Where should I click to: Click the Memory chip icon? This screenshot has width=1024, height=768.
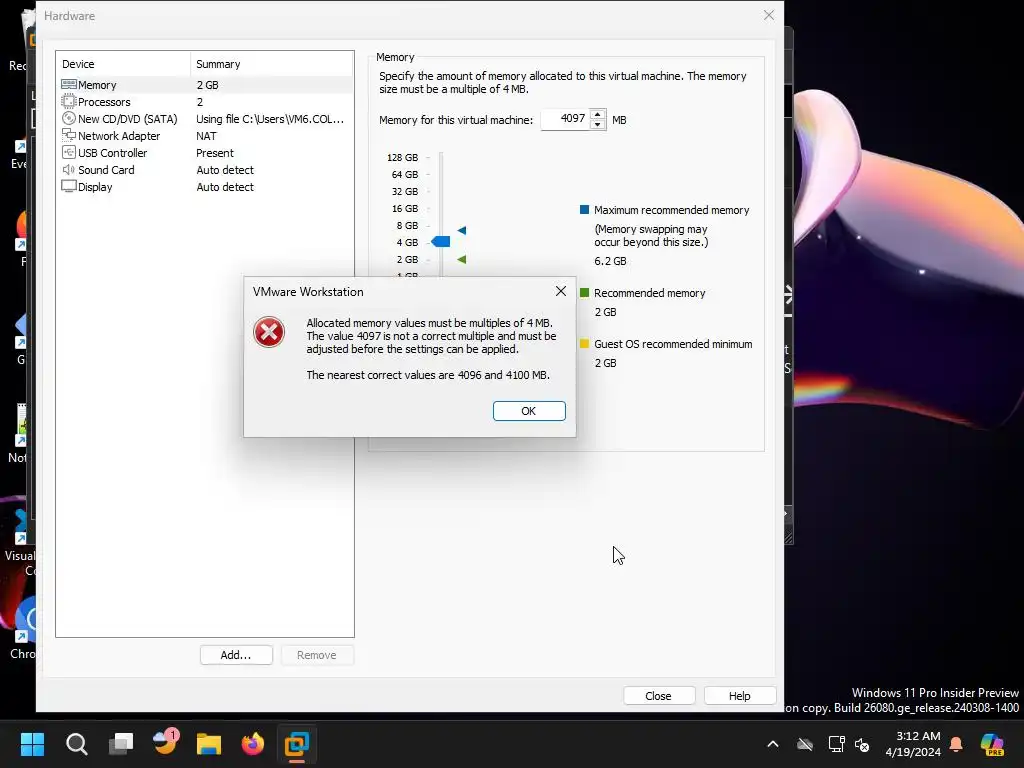click(69, 84)
